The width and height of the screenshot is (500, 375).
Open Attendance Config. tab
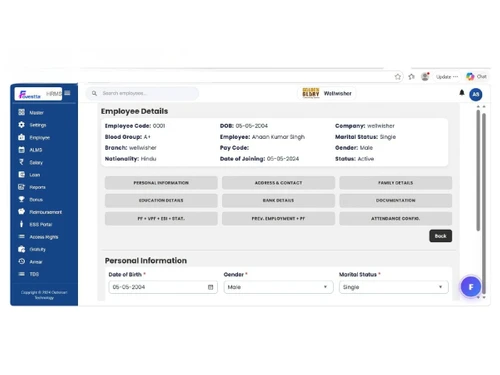396,219
